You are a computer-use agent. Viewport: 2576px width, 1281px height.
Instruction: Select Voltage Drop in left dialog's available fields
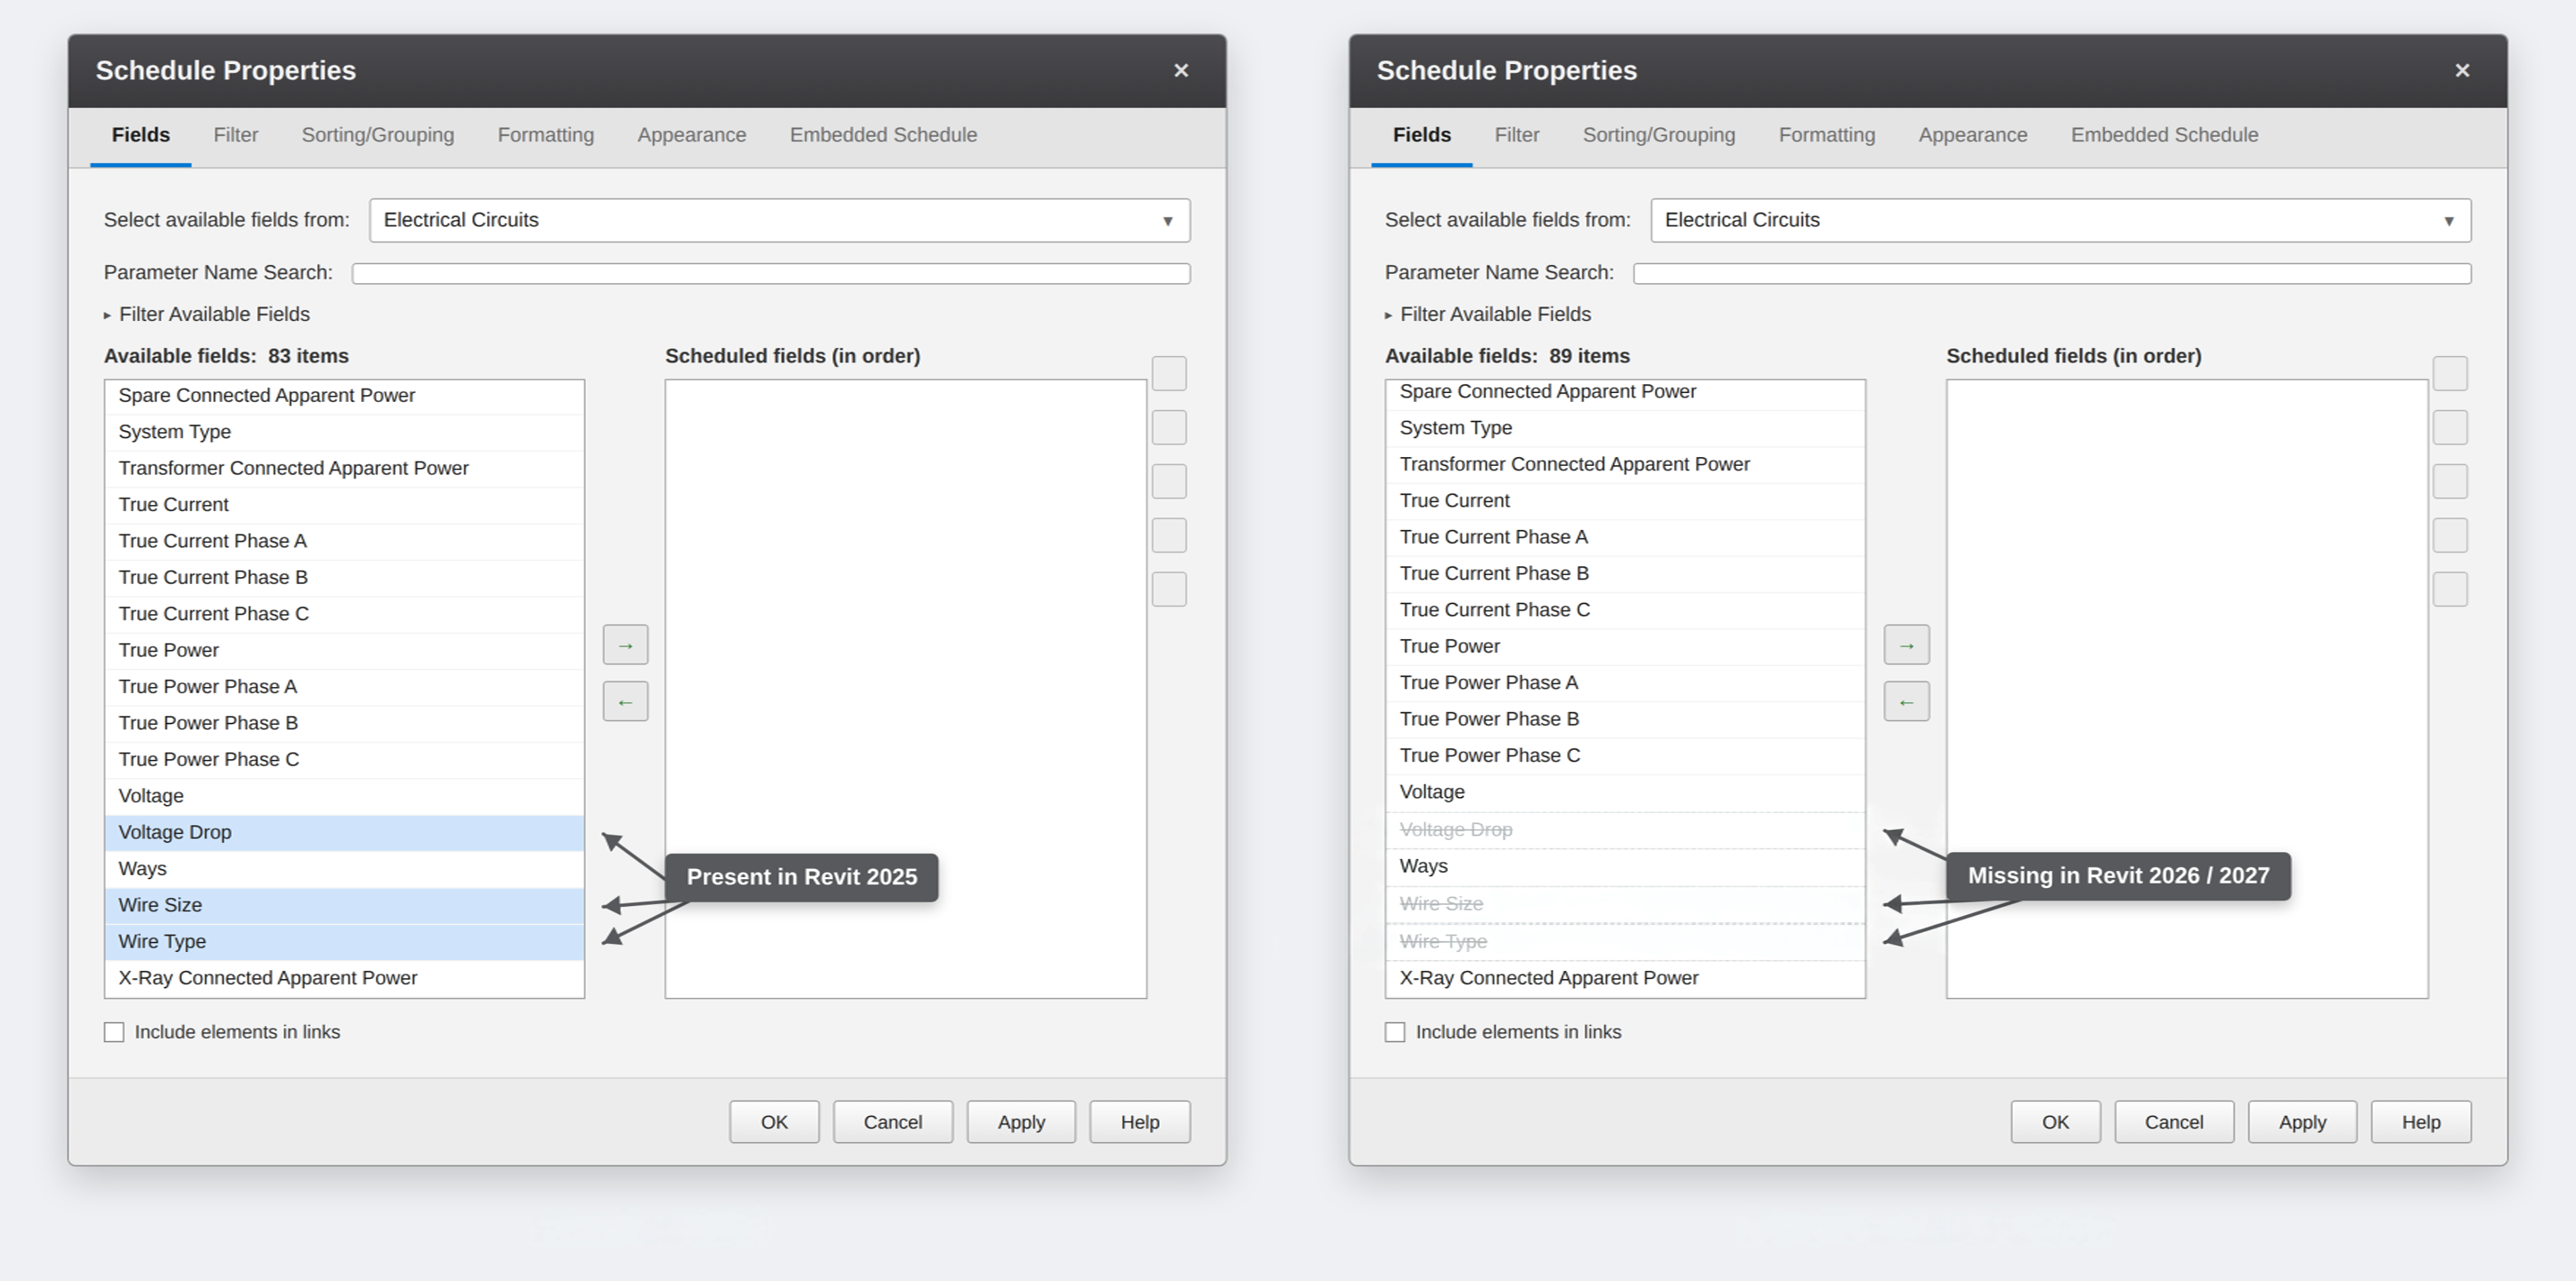click(x=344, y=832)
